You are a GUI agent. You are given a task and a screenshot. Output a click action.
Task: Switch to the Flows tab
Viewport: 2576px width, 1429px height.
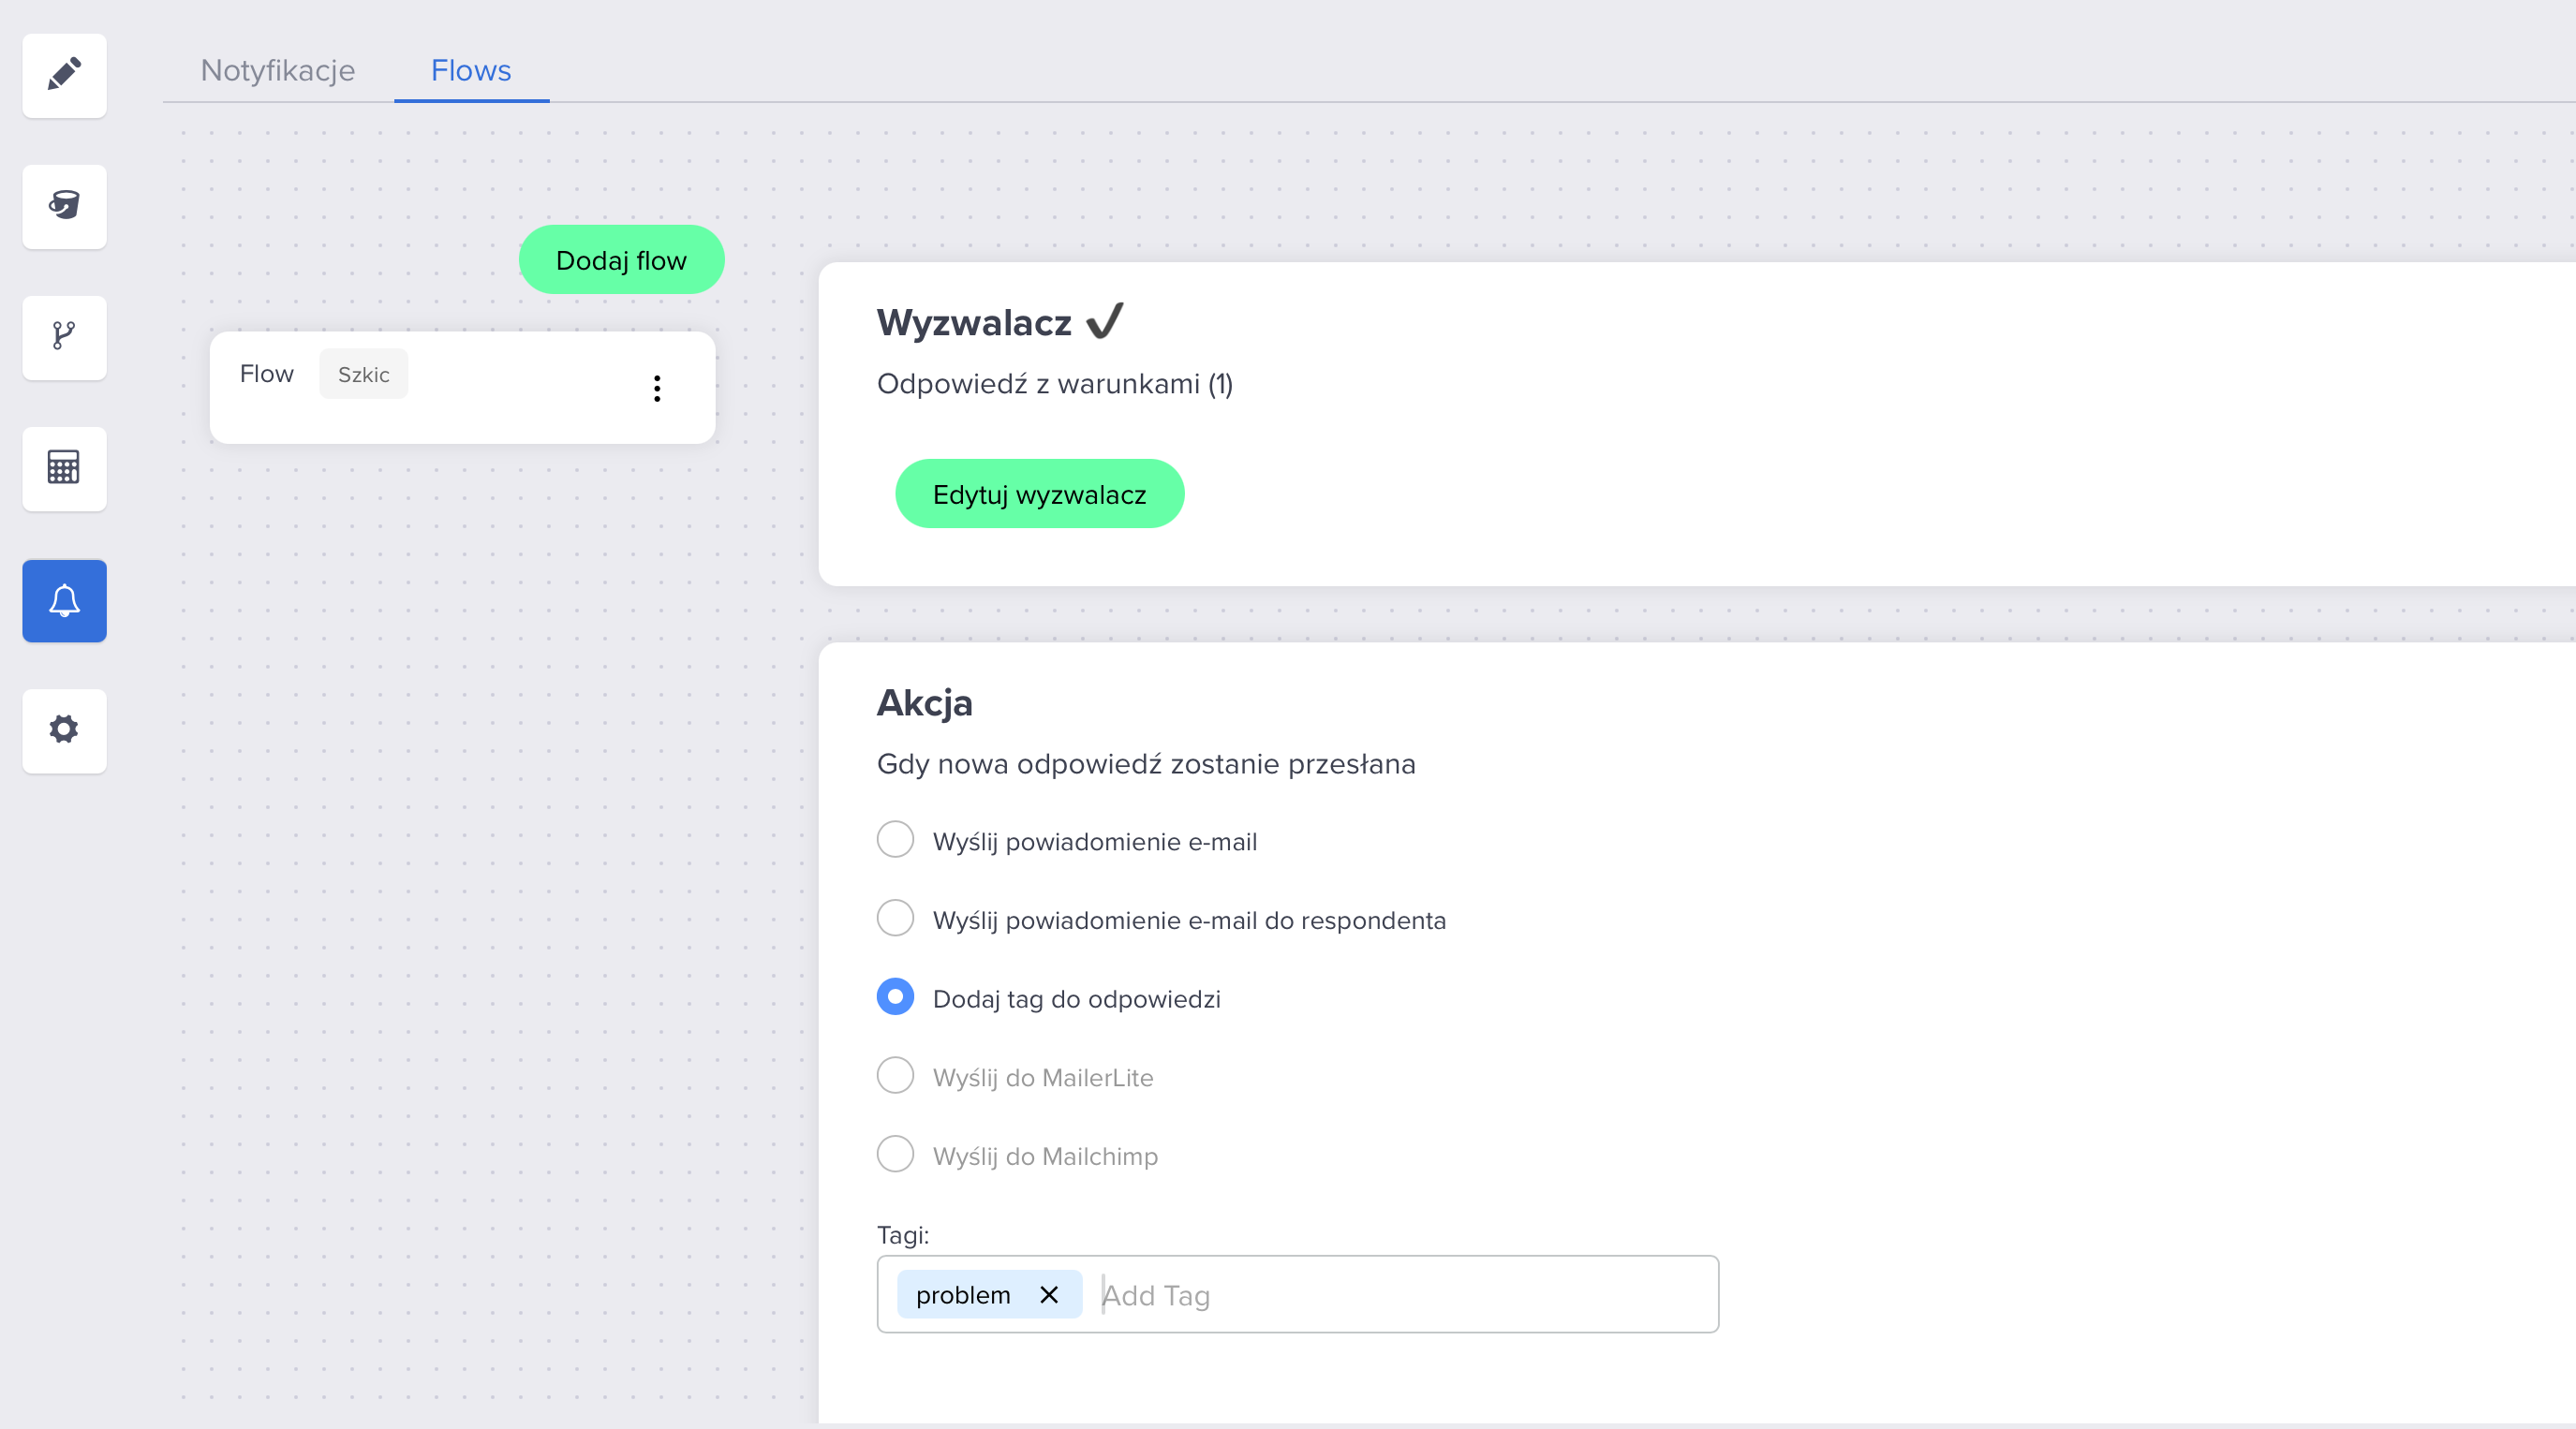[471, 70]
